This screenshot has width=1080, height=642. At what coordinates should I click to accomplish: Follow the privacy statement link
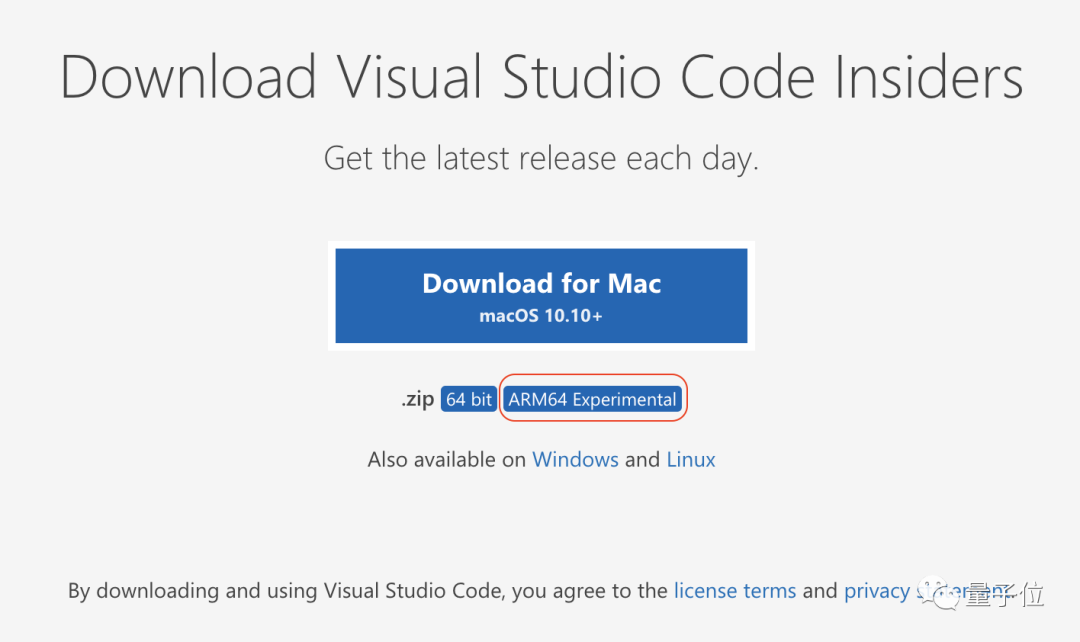pos(876,591)
